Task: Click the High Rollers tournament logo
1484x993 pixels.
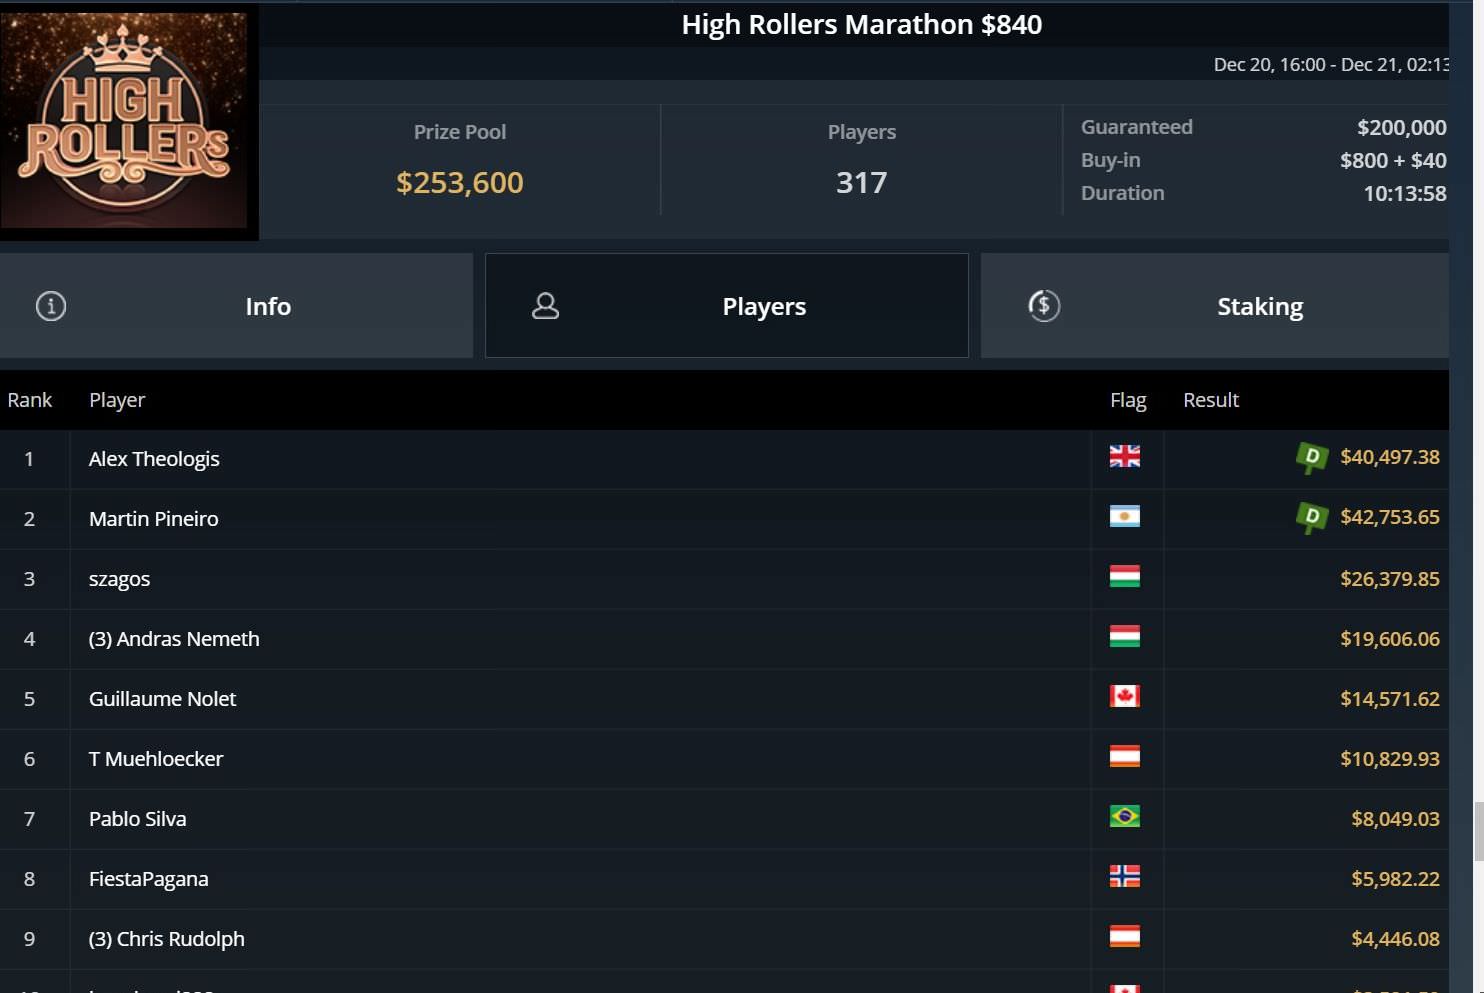Action: [125, 120]
